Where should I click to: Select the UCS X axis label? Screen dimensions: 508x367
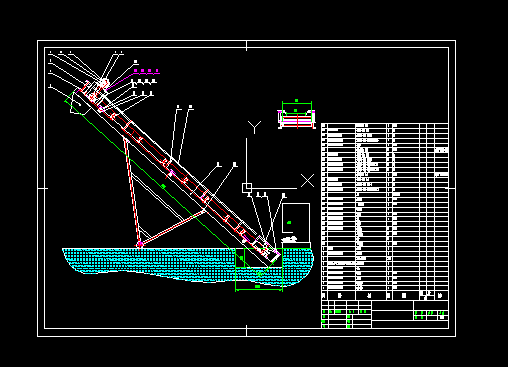tap(307, 181)
